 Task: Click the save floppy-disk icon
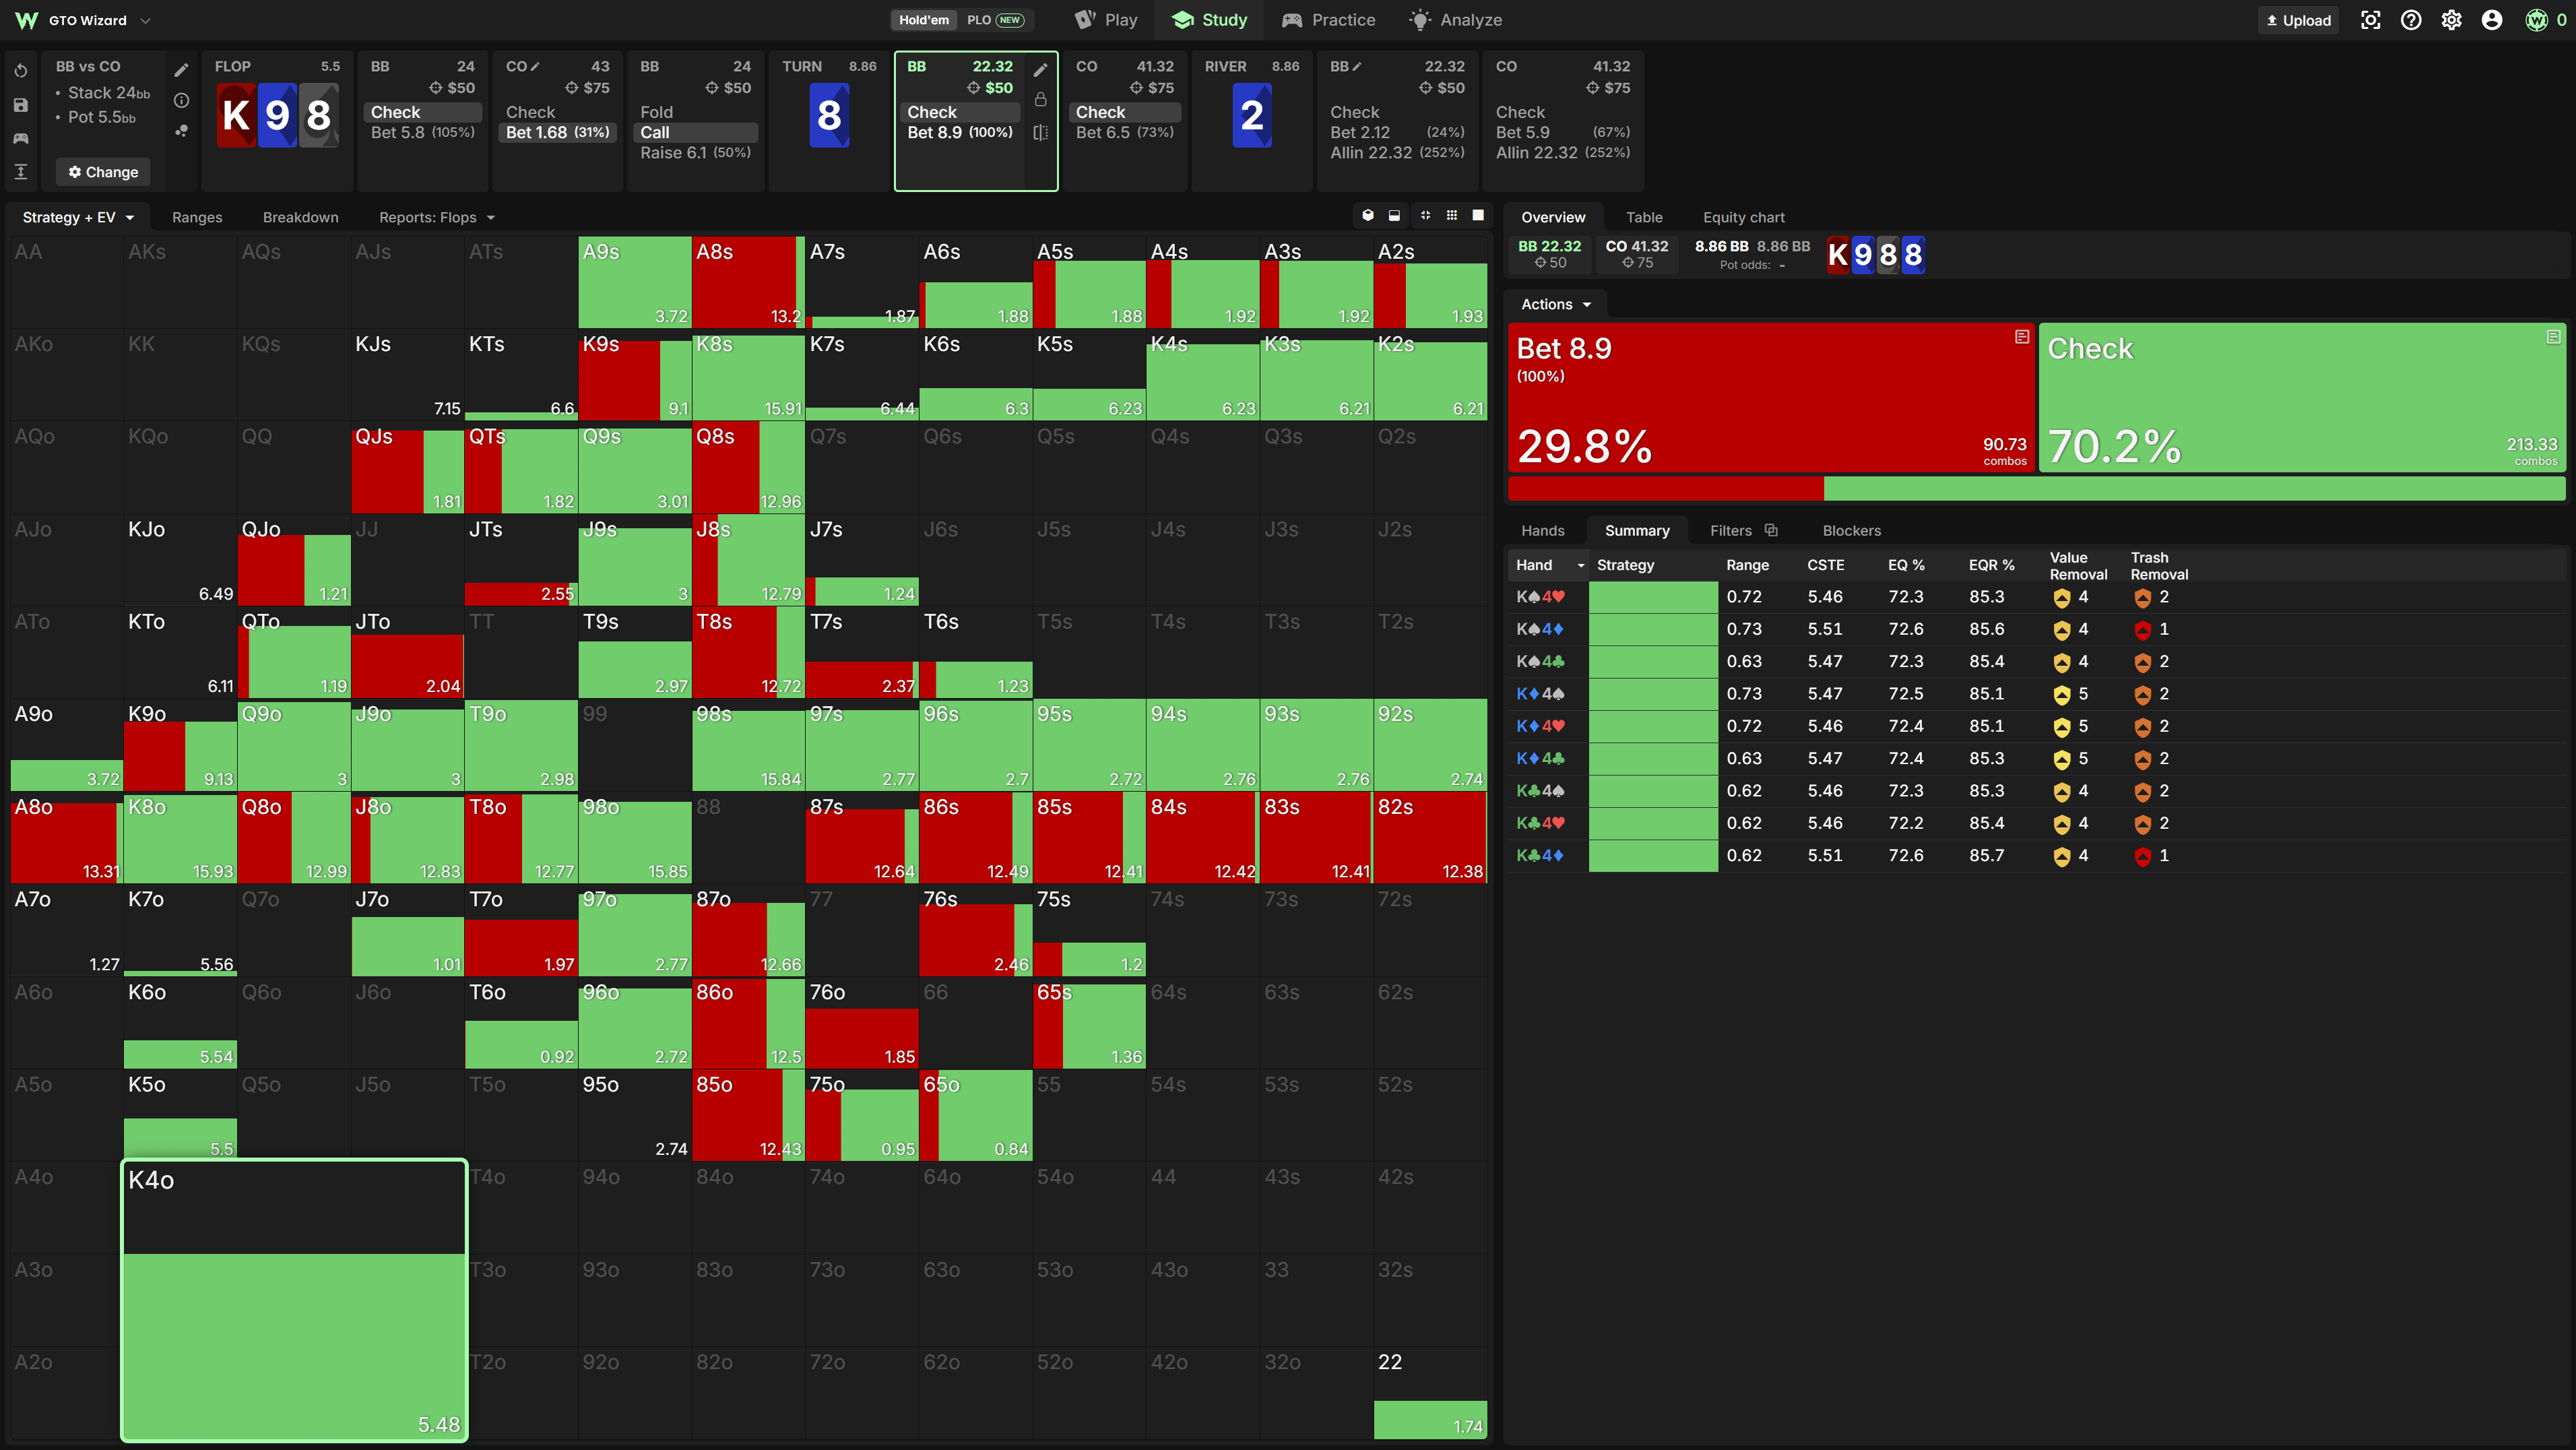[21, 105]
